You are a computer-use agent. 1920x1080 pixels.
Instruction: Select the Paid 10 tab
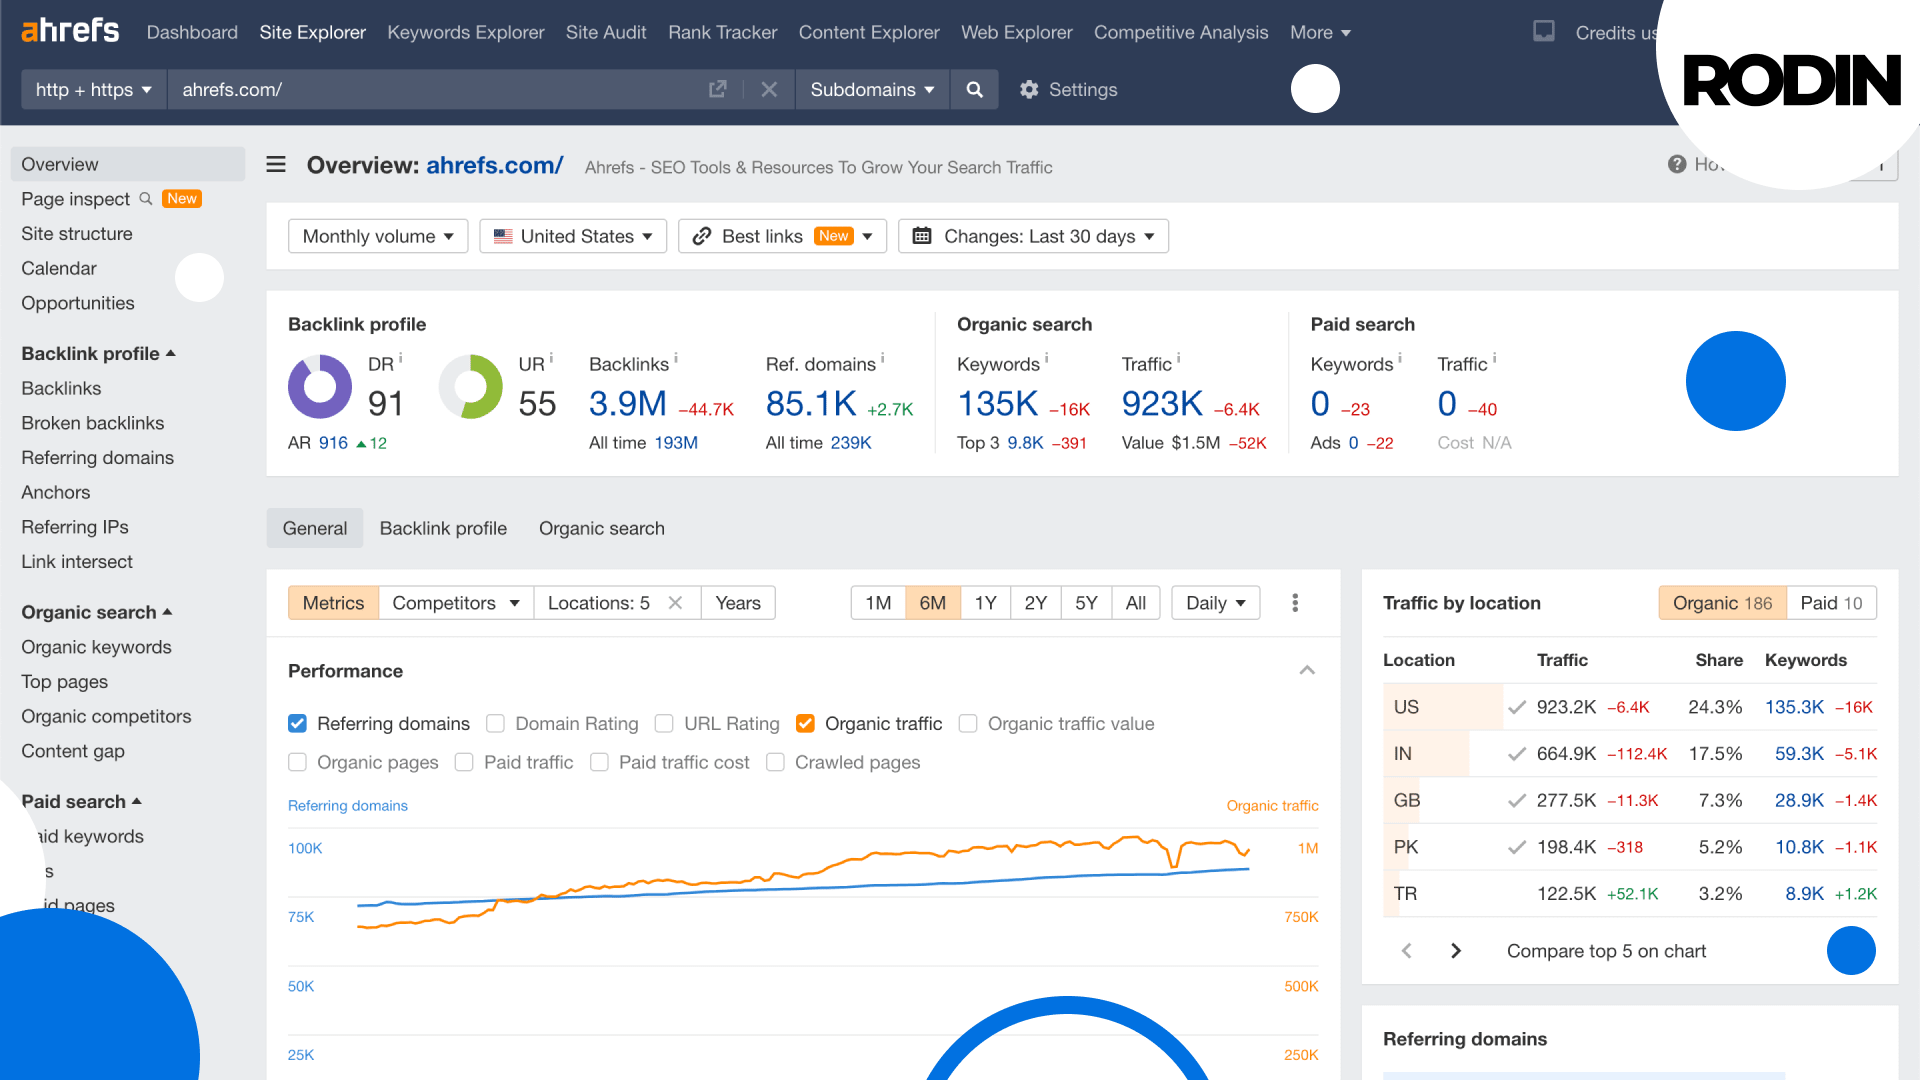[x=1831, y=602]
